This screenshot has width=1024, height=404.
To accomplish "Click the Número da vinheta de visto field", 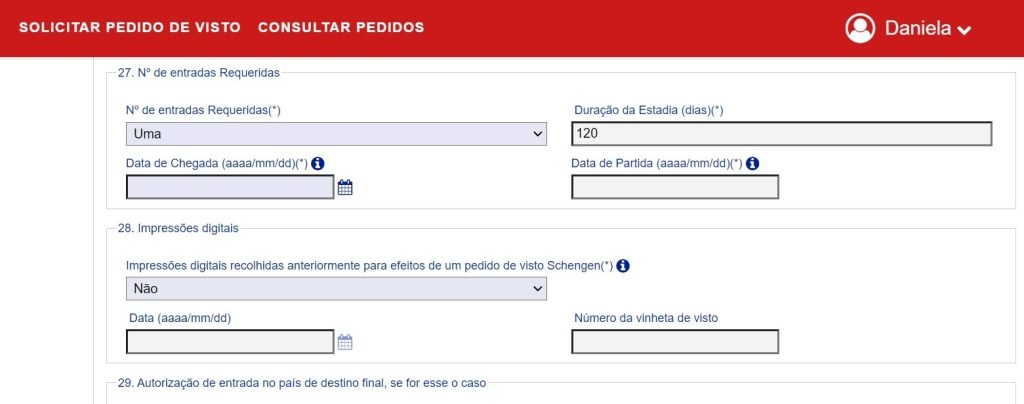I will click(x=675, y=342).
